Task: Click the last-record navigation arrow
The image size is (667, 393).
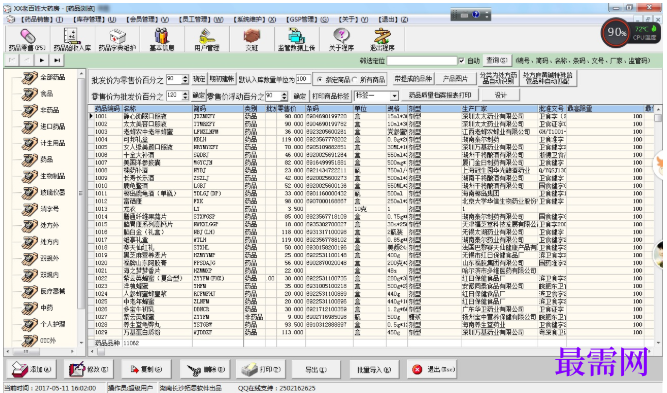Action: pyautogui.click(x=57, y=60)
